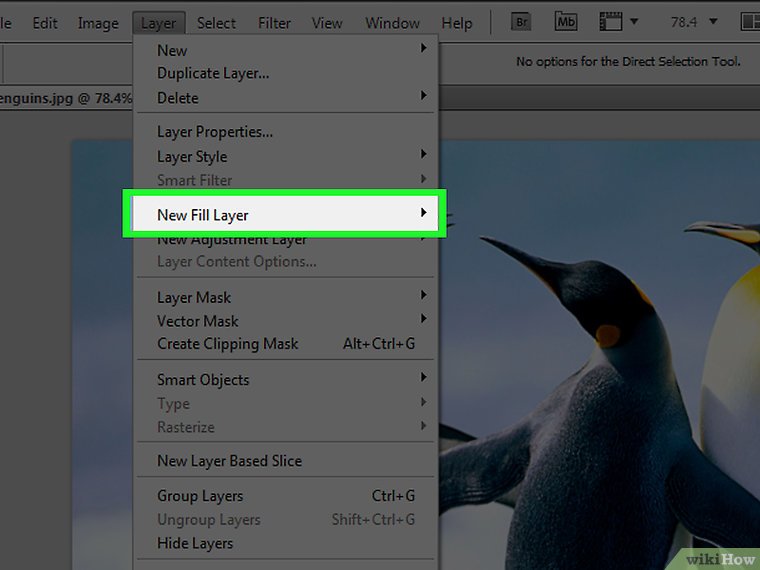Open the Filter menu in menu bar
Viewport: 760px width, 570px height.
274,23
